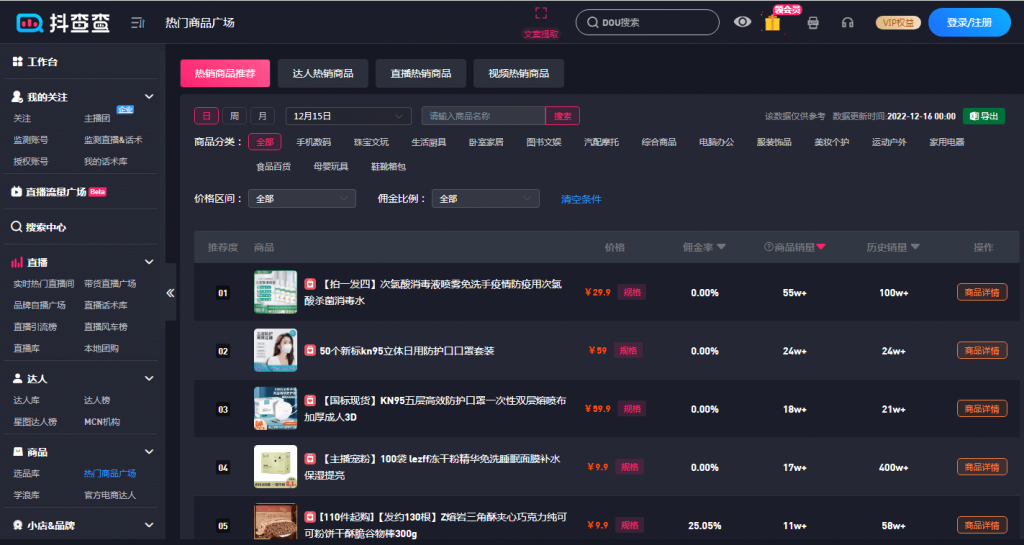The width and height of the screenshot is (1024, 545).
Task: Open the 12月15日 date dropdown
Action: click(x=348, y=116)
